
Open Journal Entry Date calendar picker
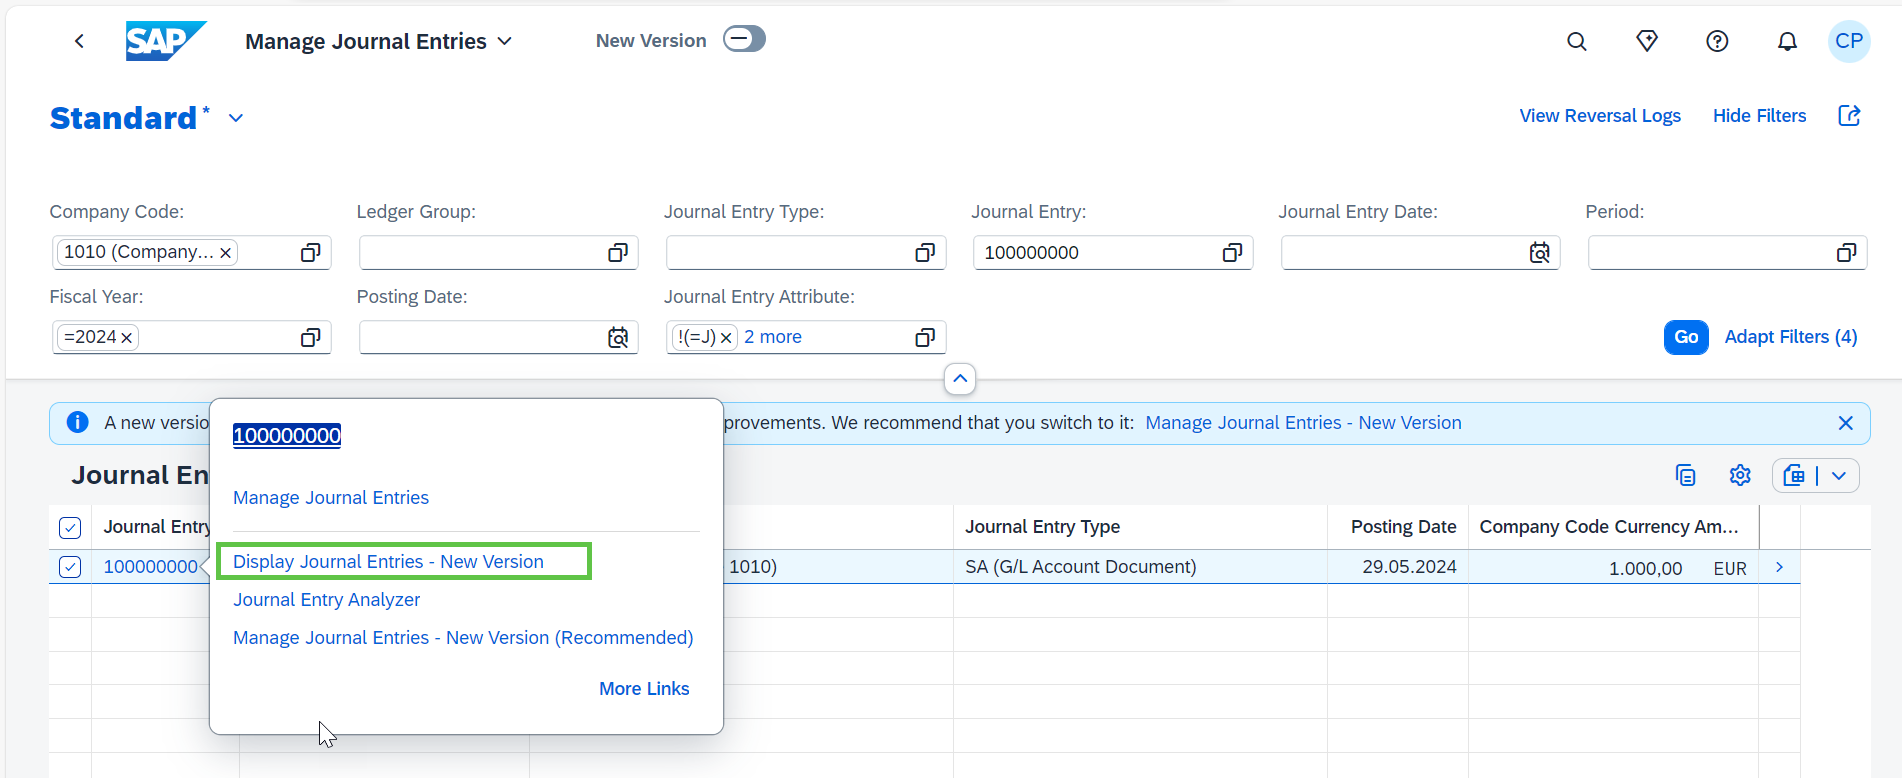pyautogui.click(x=1540, y=253)
